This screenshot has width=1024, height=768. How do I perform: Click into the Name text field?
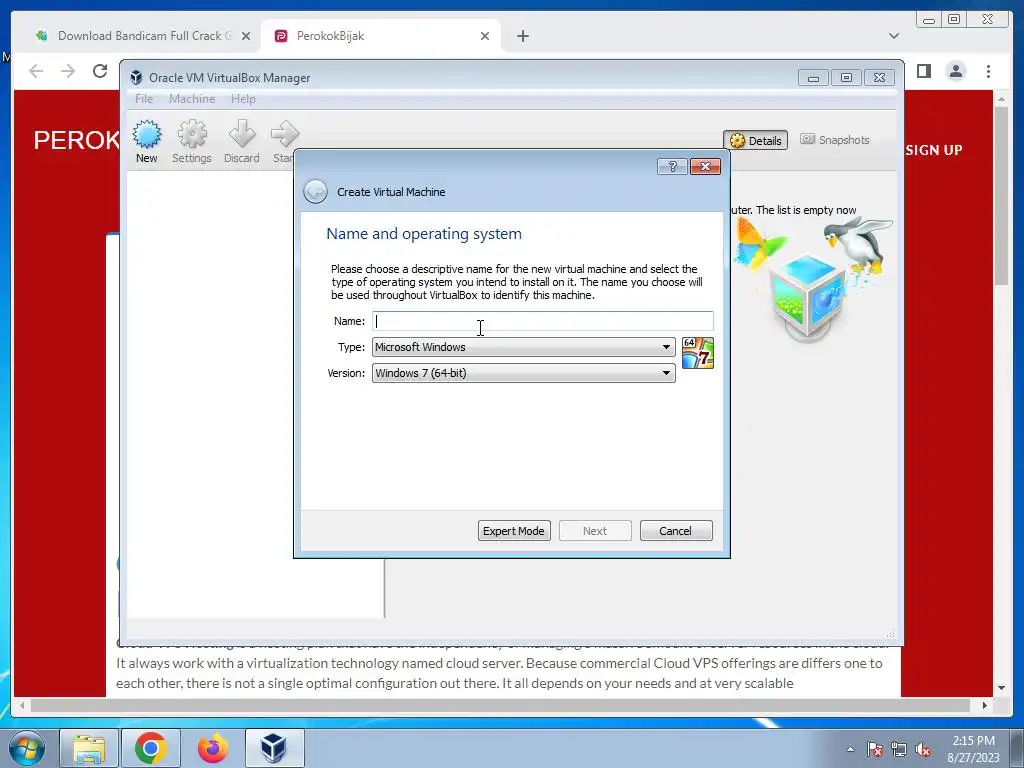(543, 321)
